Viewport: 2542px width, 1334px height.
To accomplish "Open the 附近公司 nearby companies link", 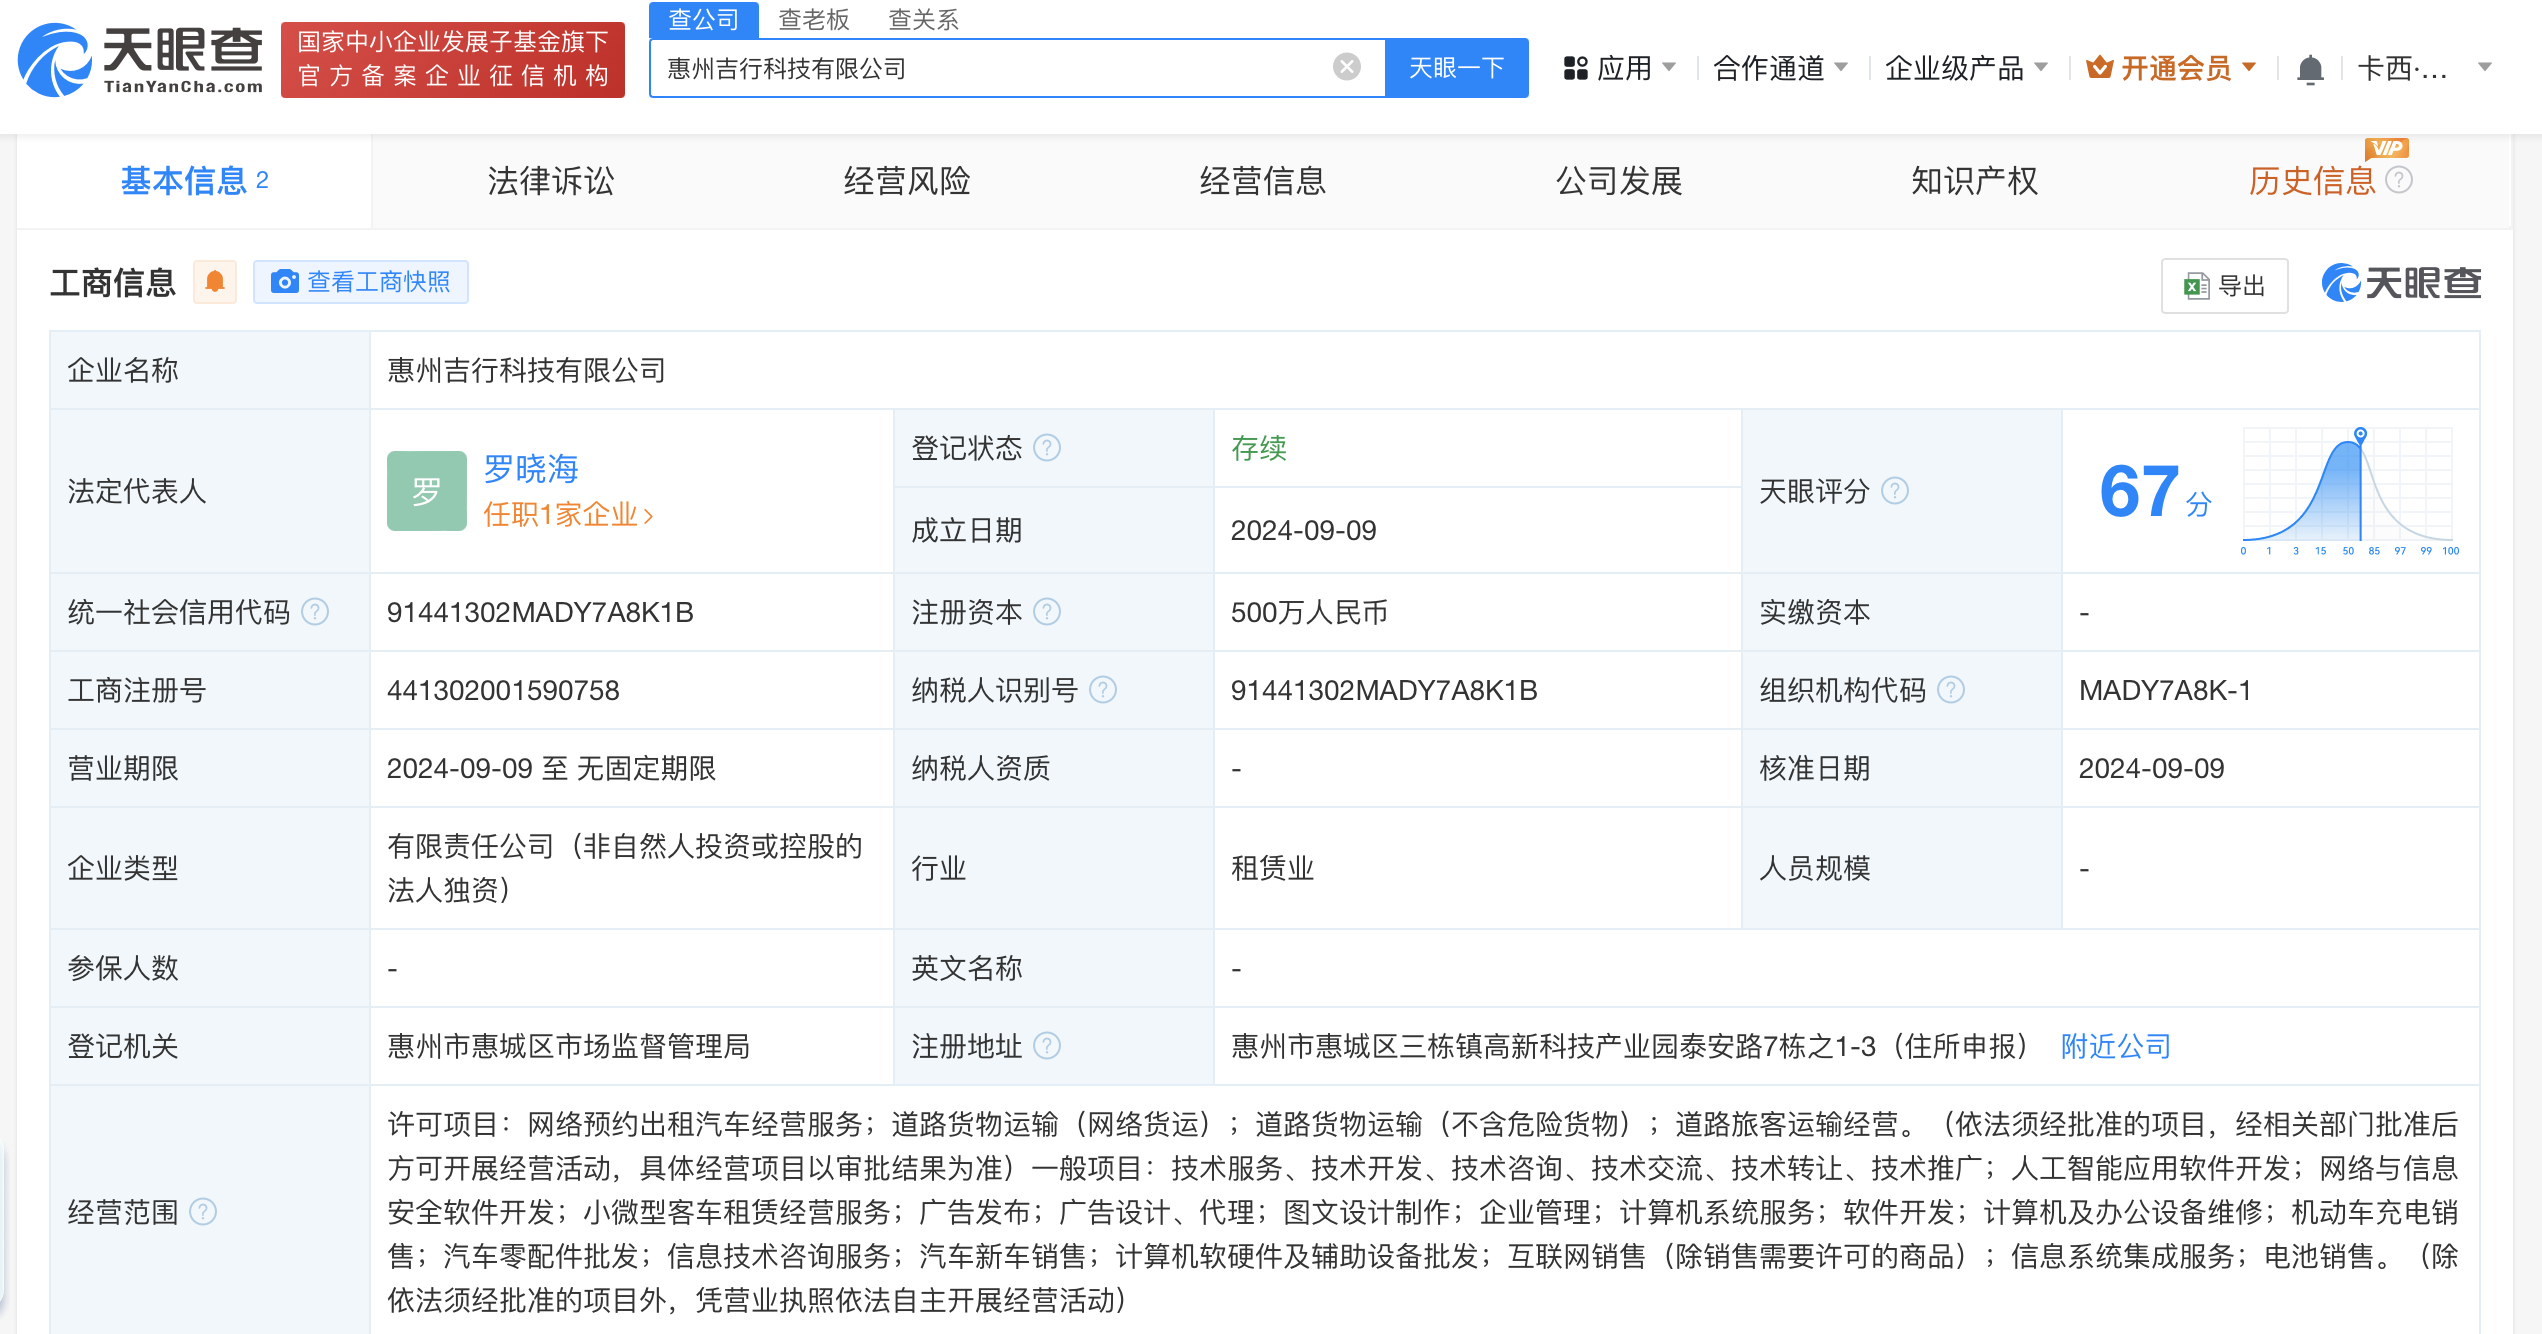I will pyautogui.click(x=2116, y=1046).
